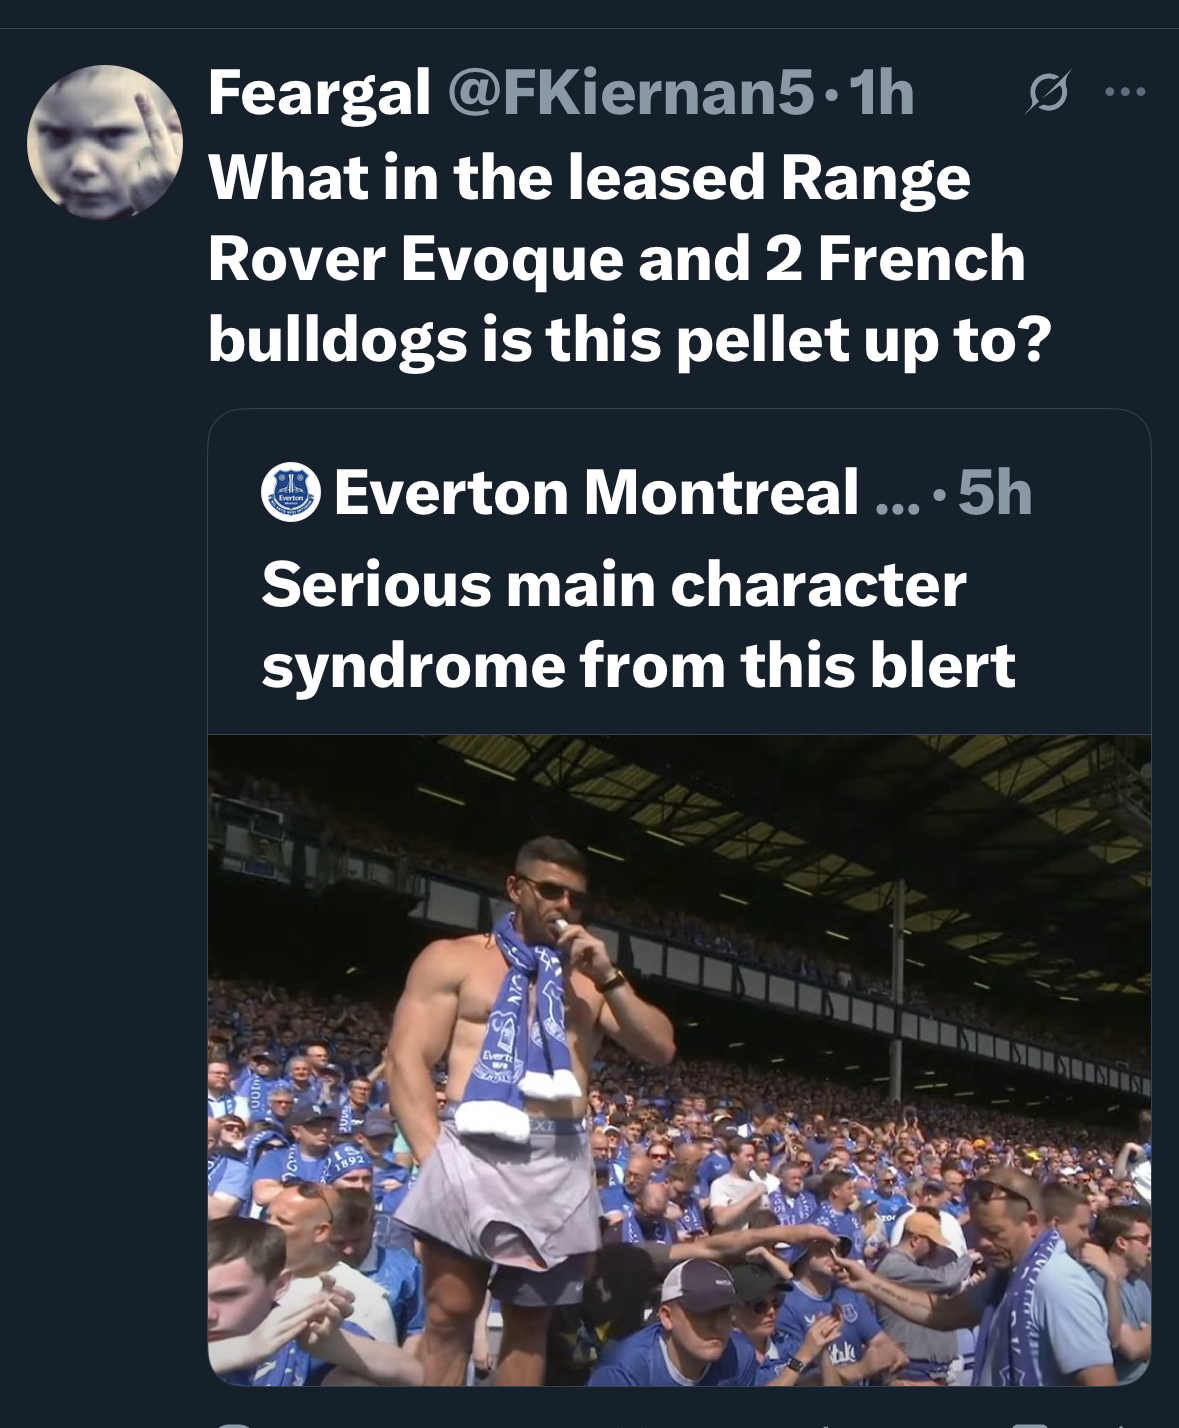Tap the 'syndrome from this blert' text line

pos(638,665)
